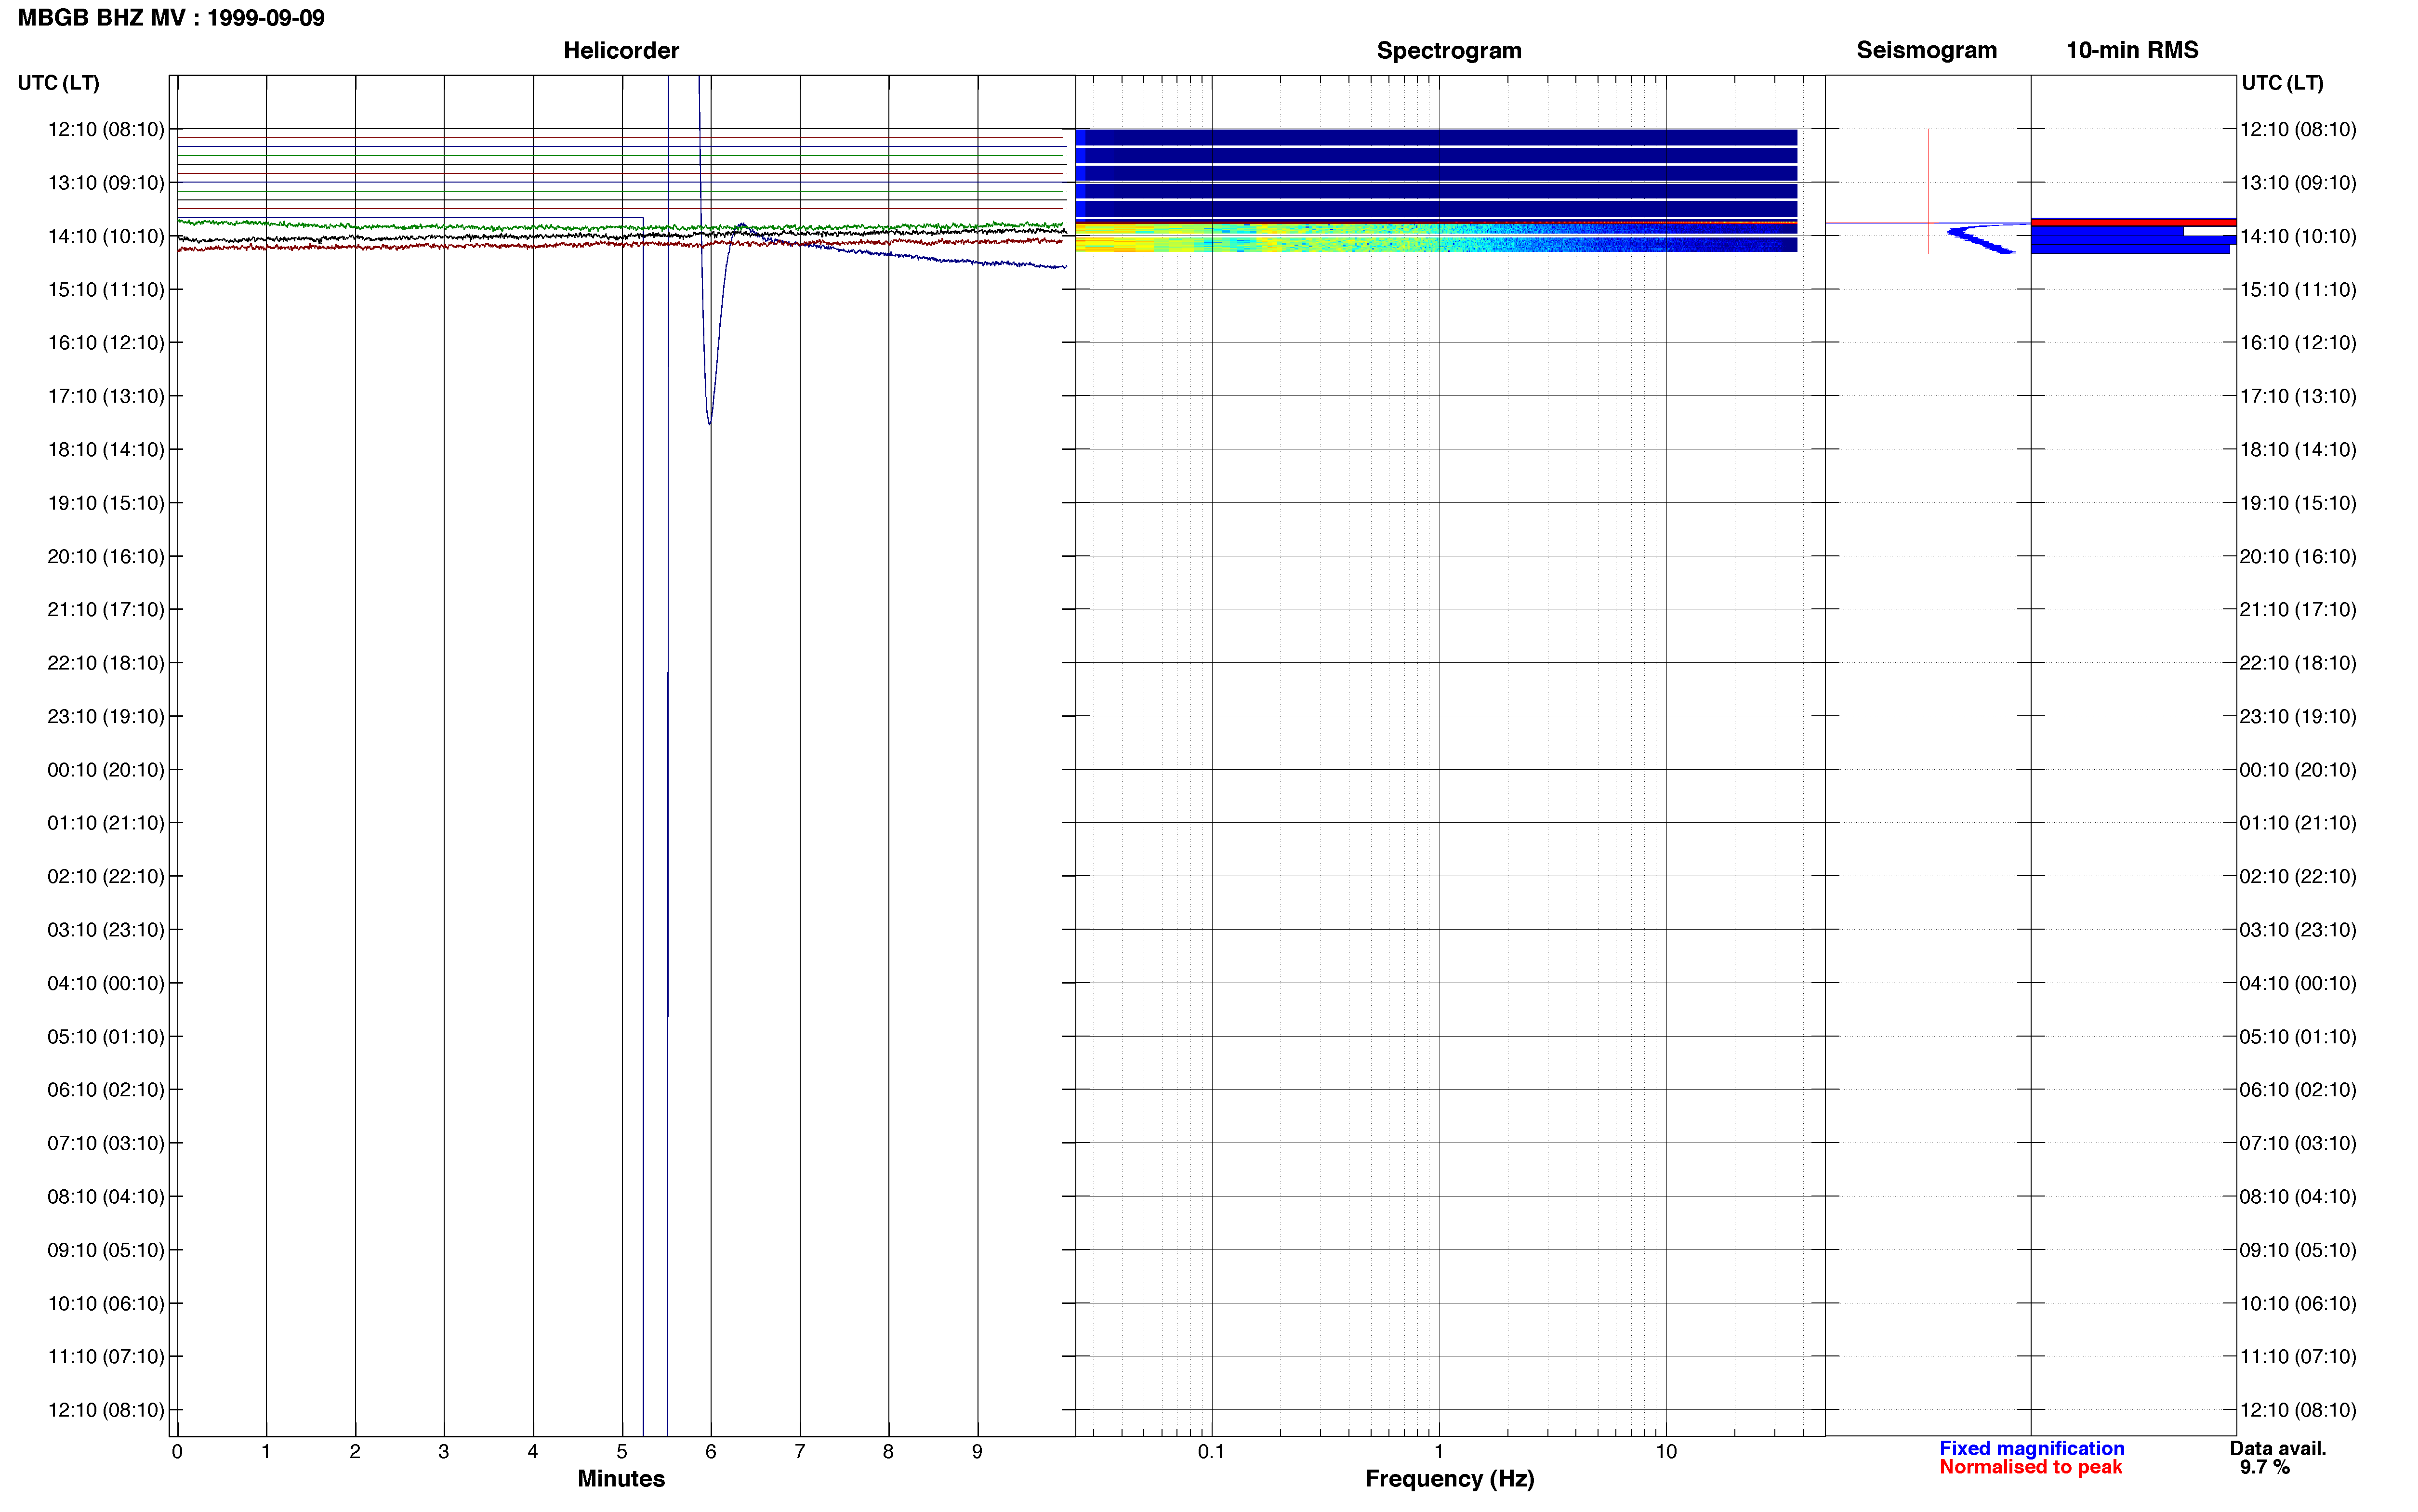The height and width of the screenshot is (1512, 2418).
Task: Select the Spectrogram panel heading
Action: pos(1449,50)
